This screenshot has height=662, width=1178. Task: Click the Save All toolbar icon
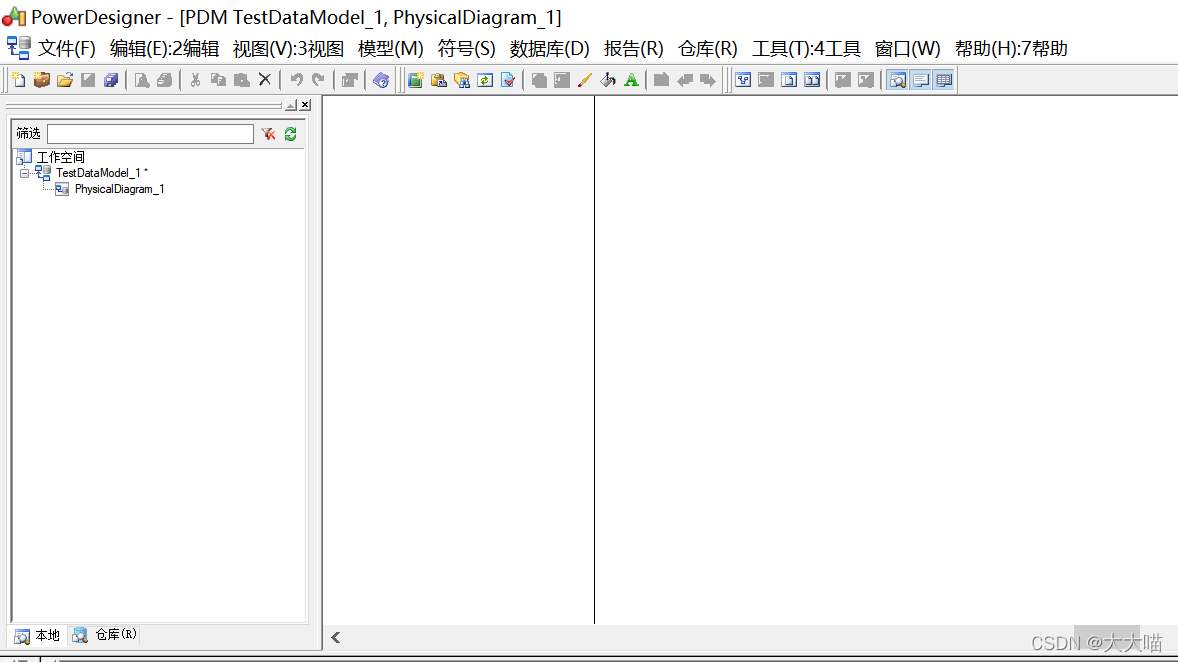[111, 80]
